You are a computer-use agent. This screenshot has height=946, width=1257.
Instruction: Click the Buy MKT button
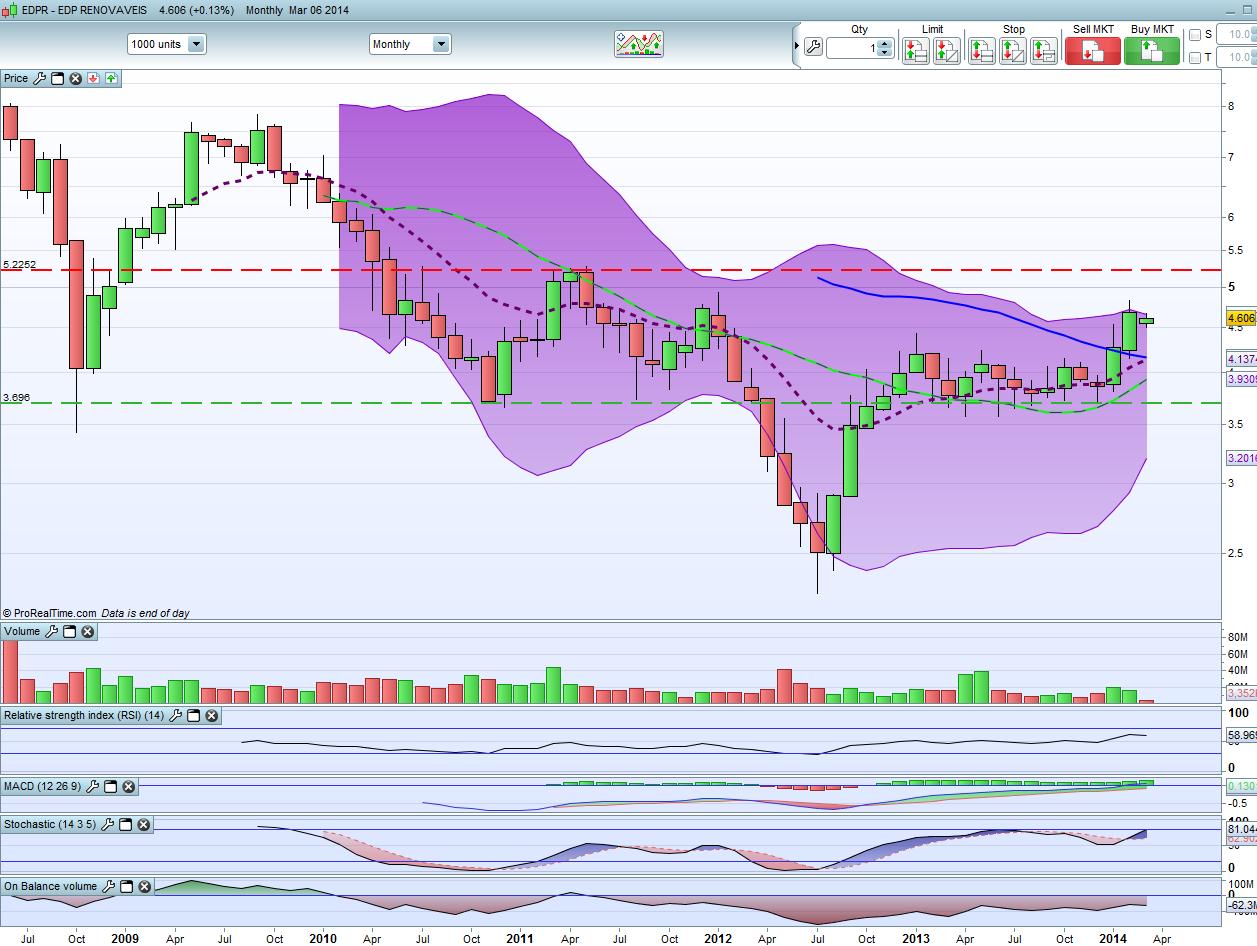point(1152,50)
